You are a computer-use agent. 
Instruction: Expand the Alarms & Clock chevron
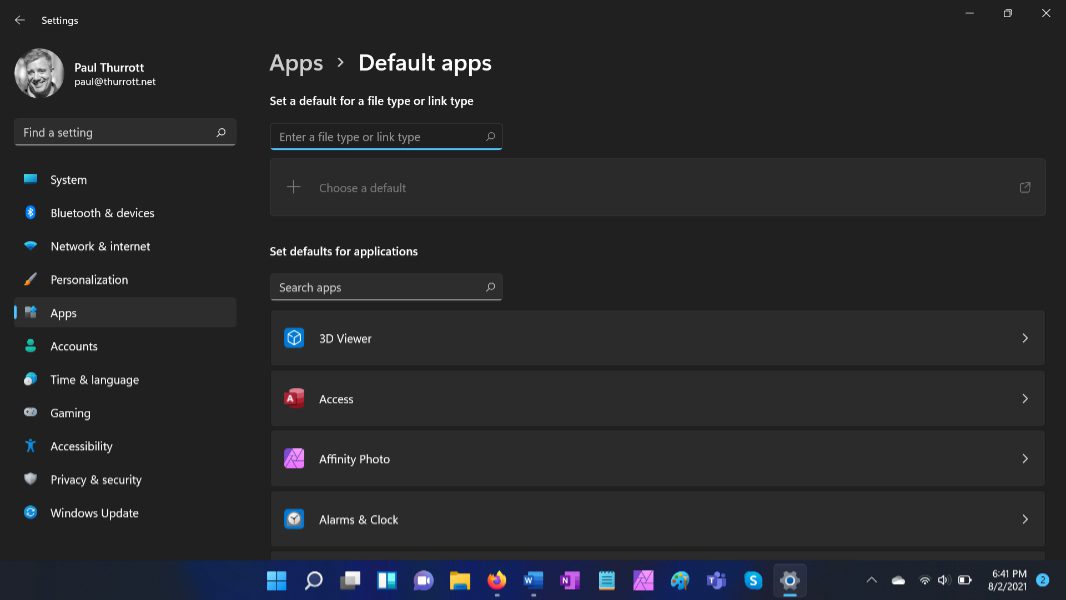coord(1025,519)
